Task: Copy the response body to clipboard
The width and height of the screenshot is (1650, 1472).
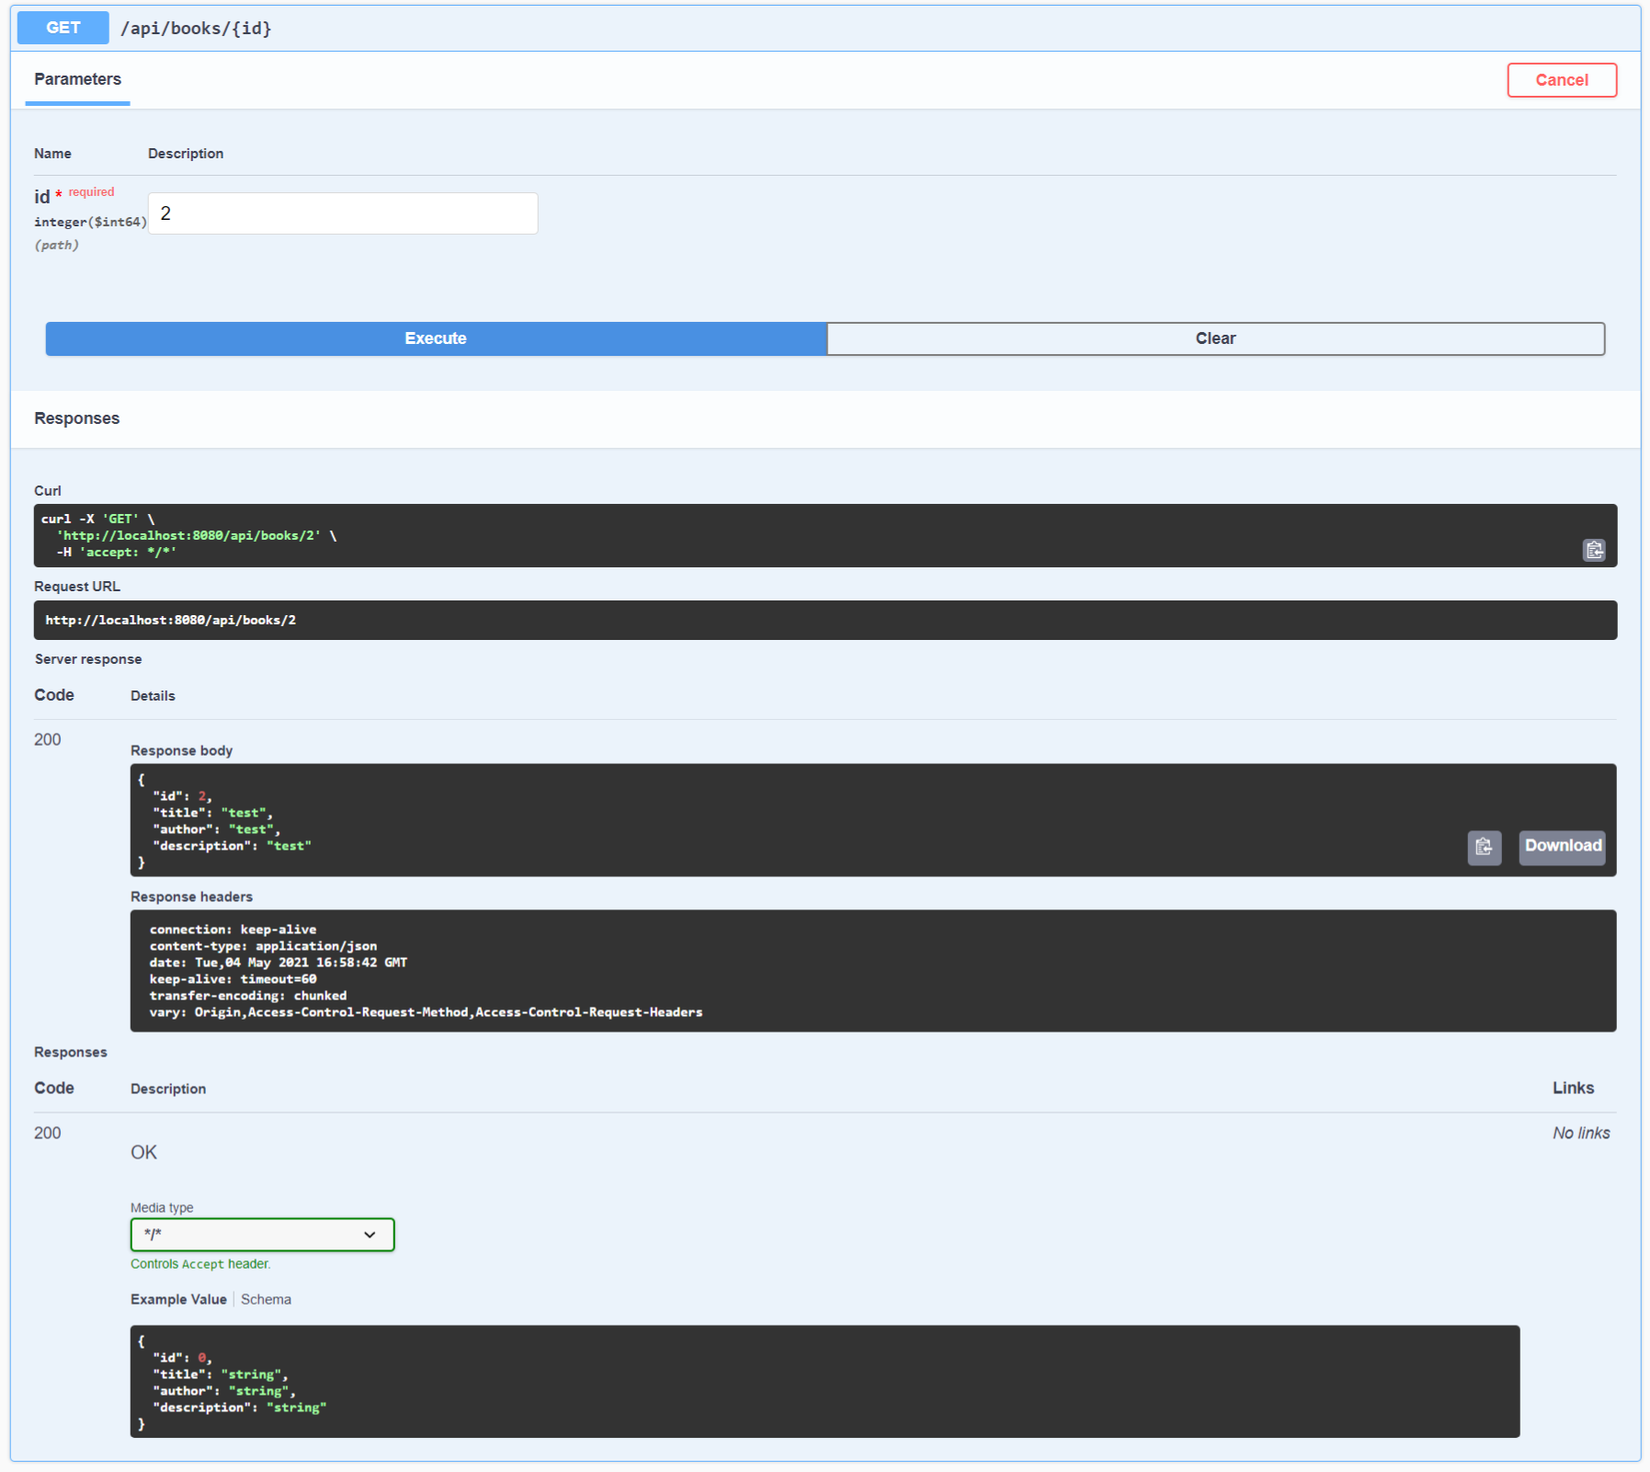Action: point(1483,847)
